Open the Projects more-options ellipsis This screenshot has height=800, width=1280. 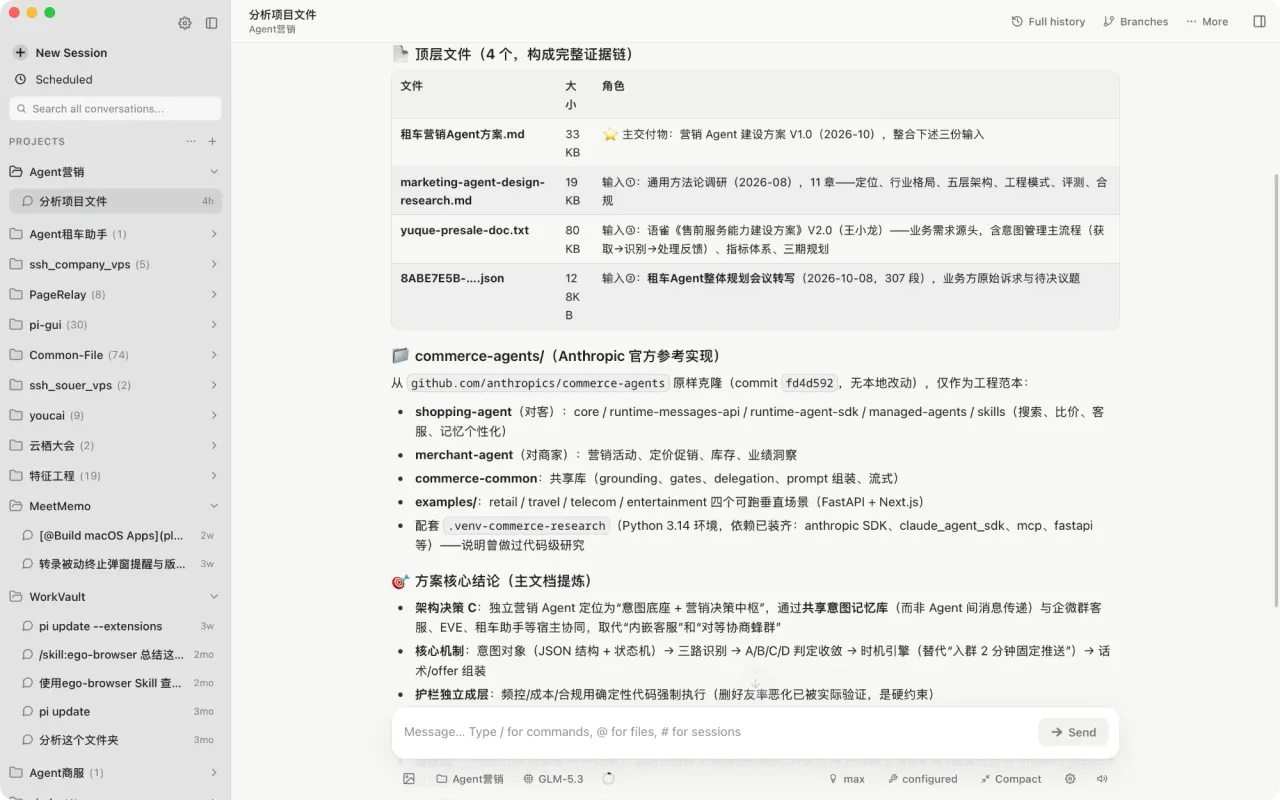[x=191, y=141]
